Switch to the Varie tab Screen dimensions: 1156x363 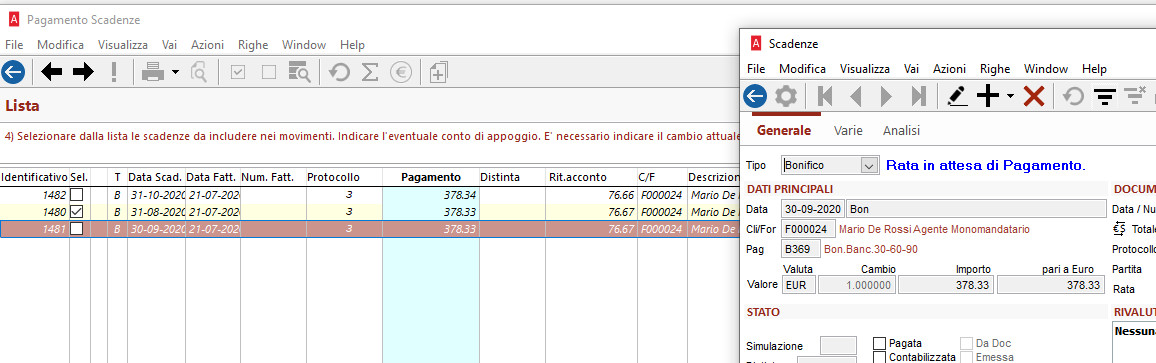click(x=848, y=131)
